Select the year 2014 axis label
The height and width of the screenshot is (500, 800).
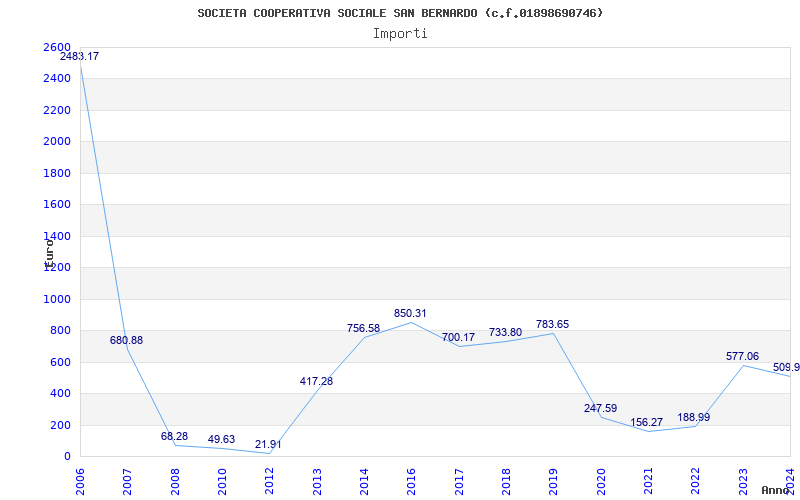(364, 481)
